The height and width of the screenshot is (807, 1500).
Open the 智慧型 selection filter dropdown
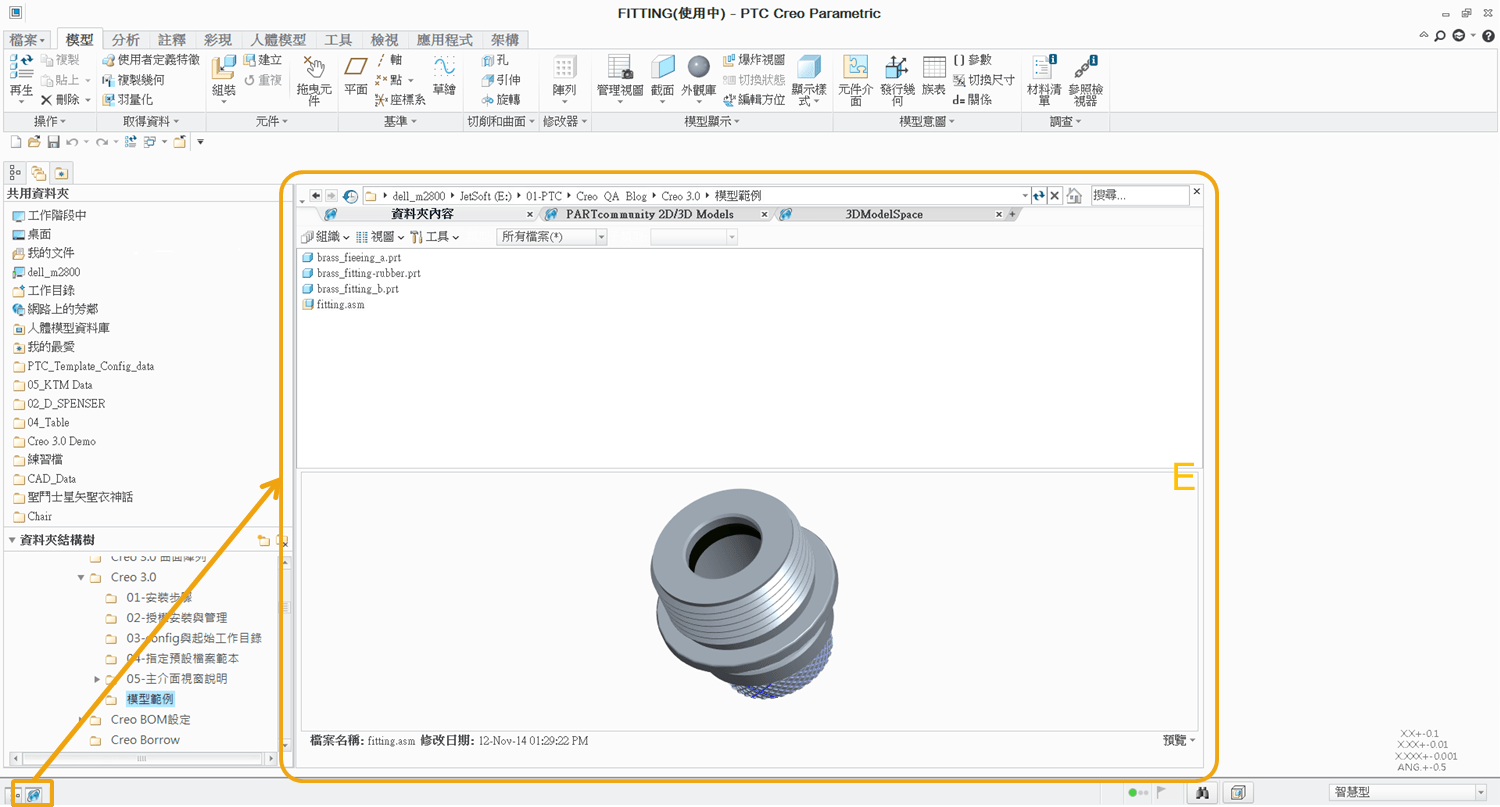(1407, 793)
